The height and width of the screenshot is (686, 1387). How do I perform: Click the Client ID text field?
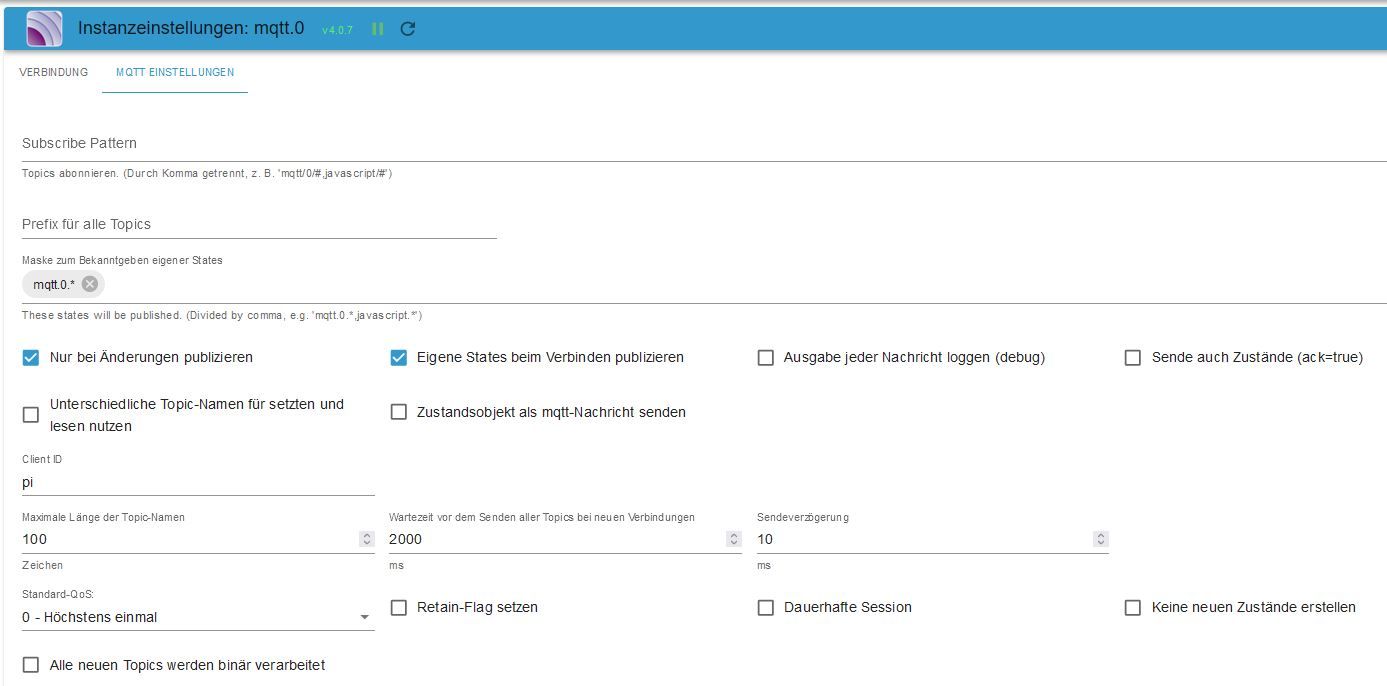(x=198, y=482)
